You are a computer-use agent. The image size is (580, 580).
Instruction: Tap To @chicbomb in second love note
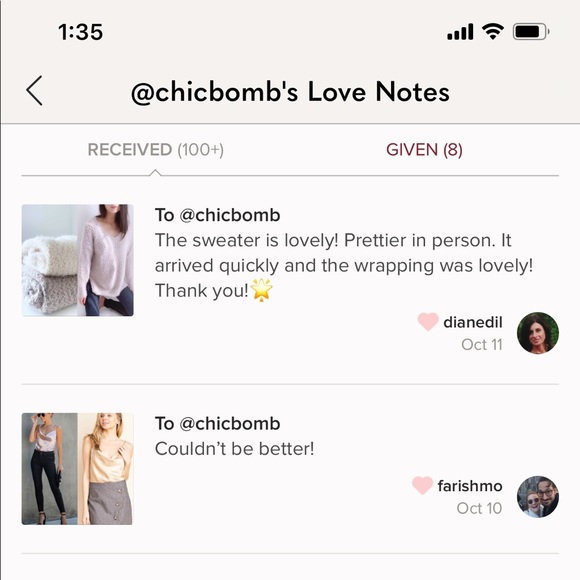click(x=218, y=424)
